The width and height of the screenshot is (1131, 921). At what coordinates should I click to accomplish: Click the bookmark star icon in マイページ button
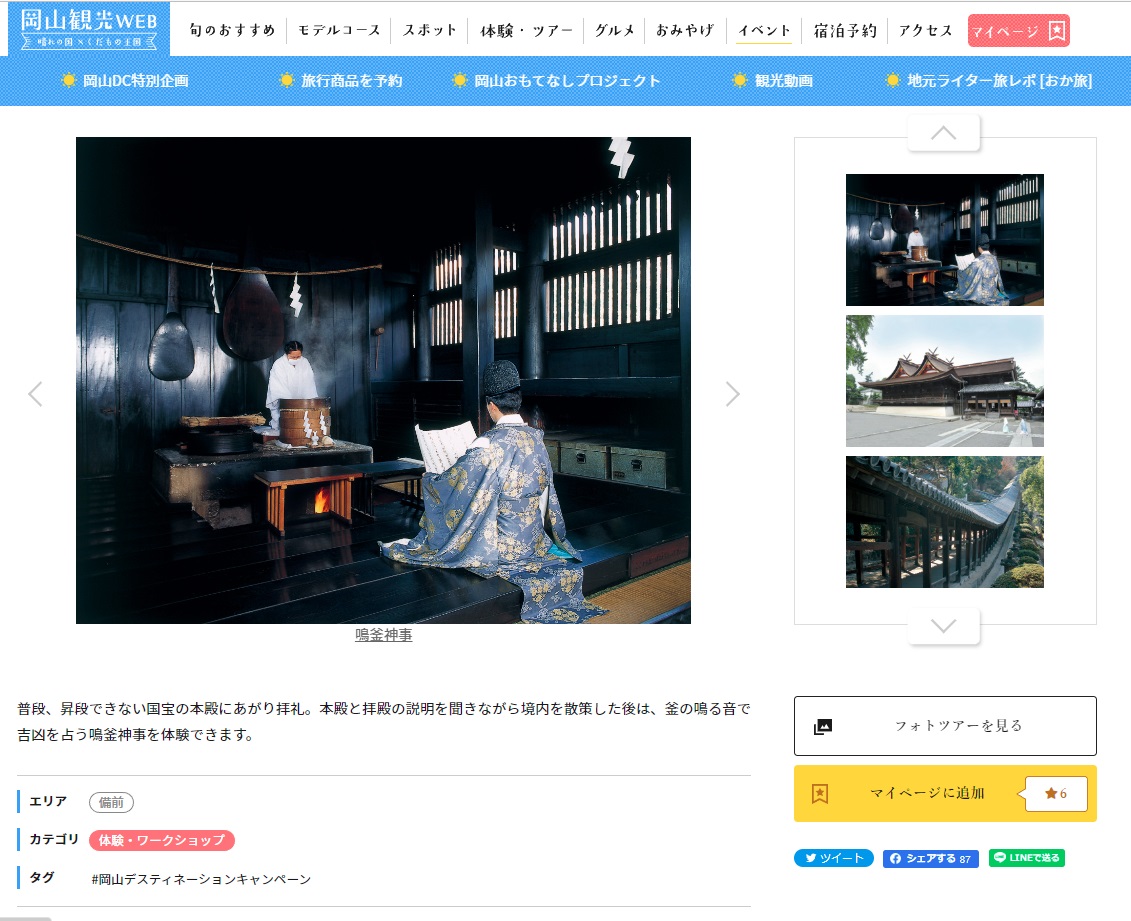[x=1056, y=31]
